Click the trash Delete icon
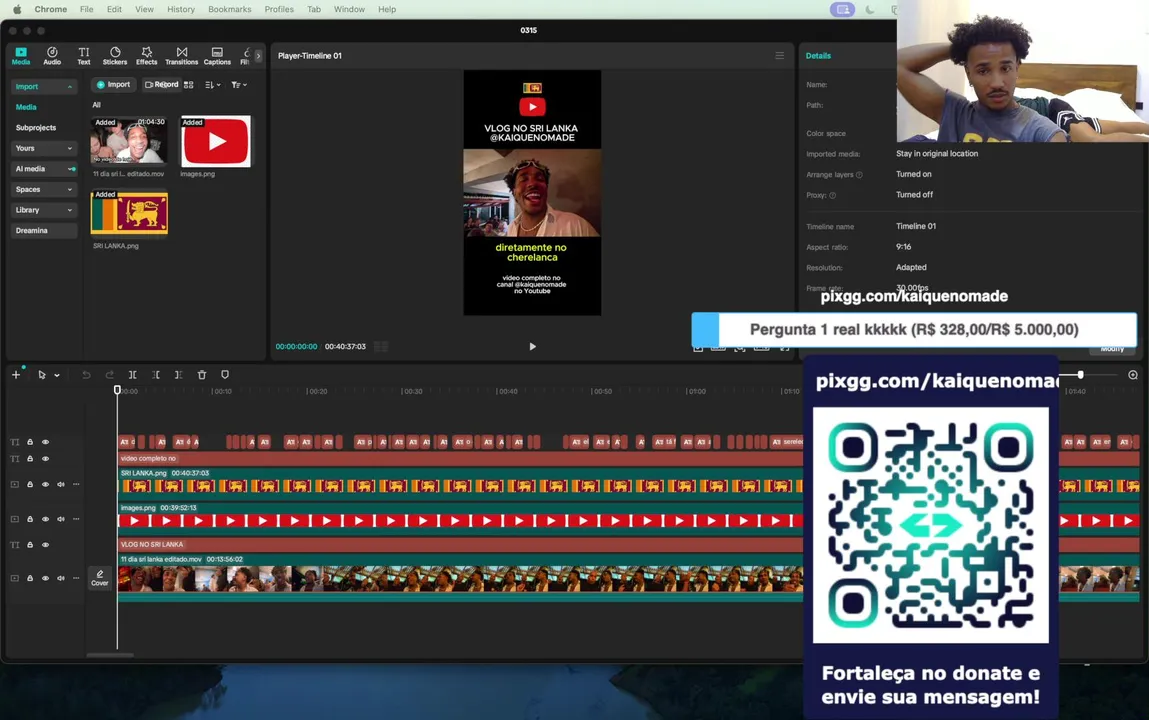 click(202, 374)
